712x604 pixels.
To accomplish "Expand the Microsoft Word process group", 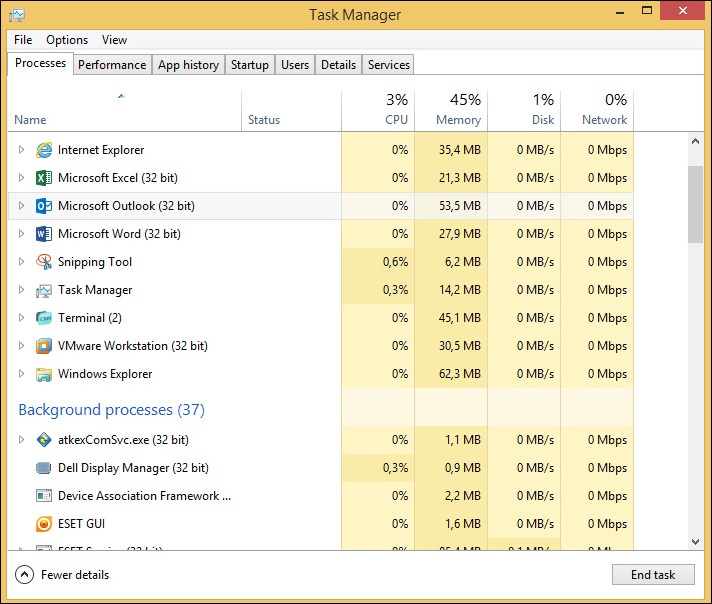I will click(21, 233).
